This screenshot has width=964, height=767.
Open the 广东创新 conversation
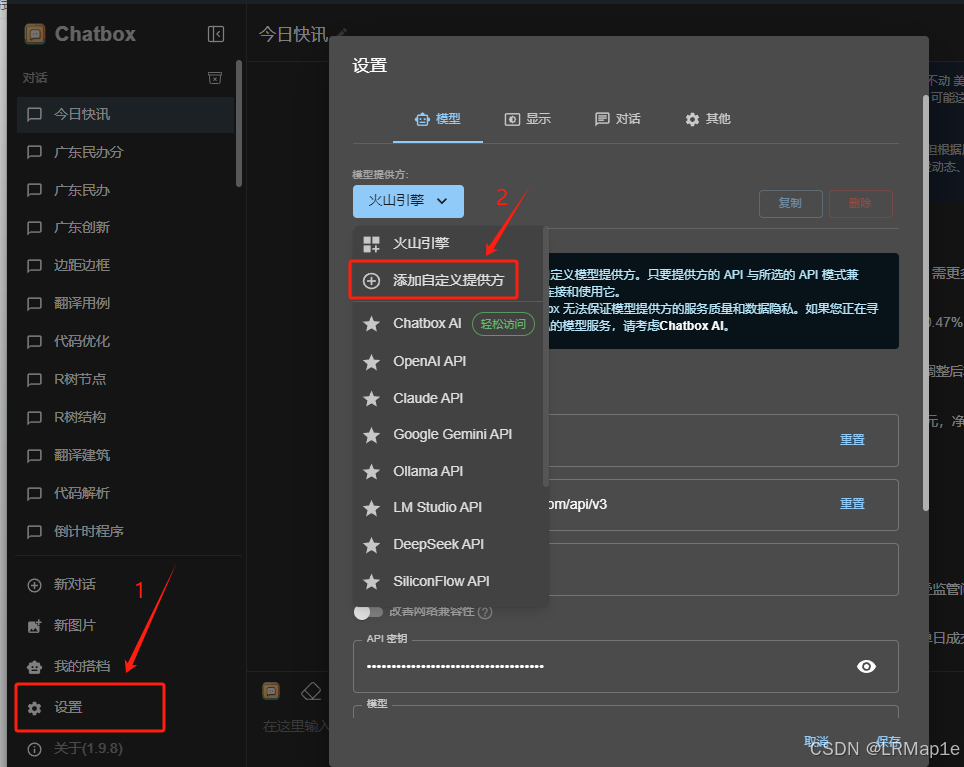[x=125, y=228]
